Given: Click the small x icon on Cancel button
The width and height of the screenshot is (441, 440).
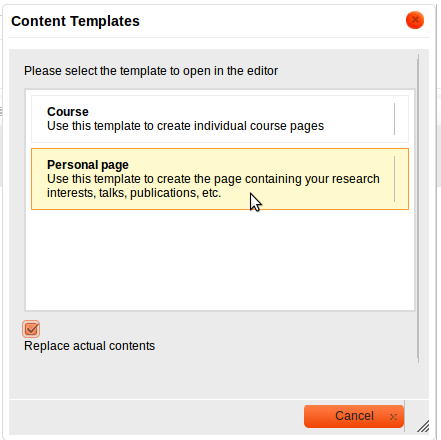Looking at the screenshot, I should [393, 417].
